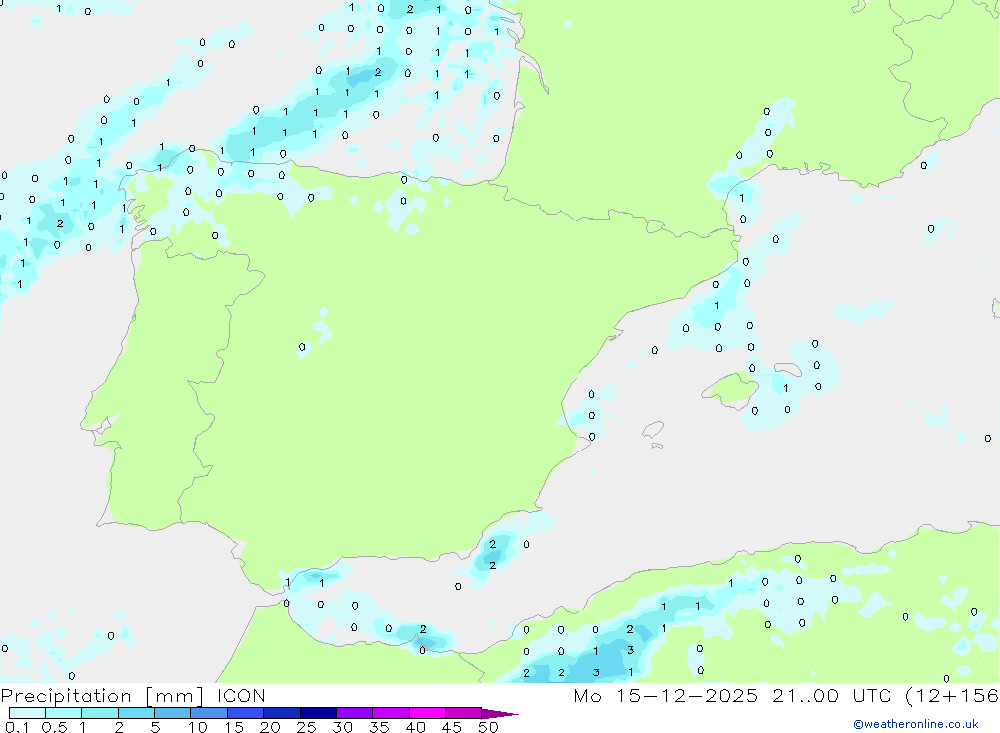The width and height of the screenshot is (1000, 733).
Task: Click the '0.5' legend scale label
Action: pos(54,727)
